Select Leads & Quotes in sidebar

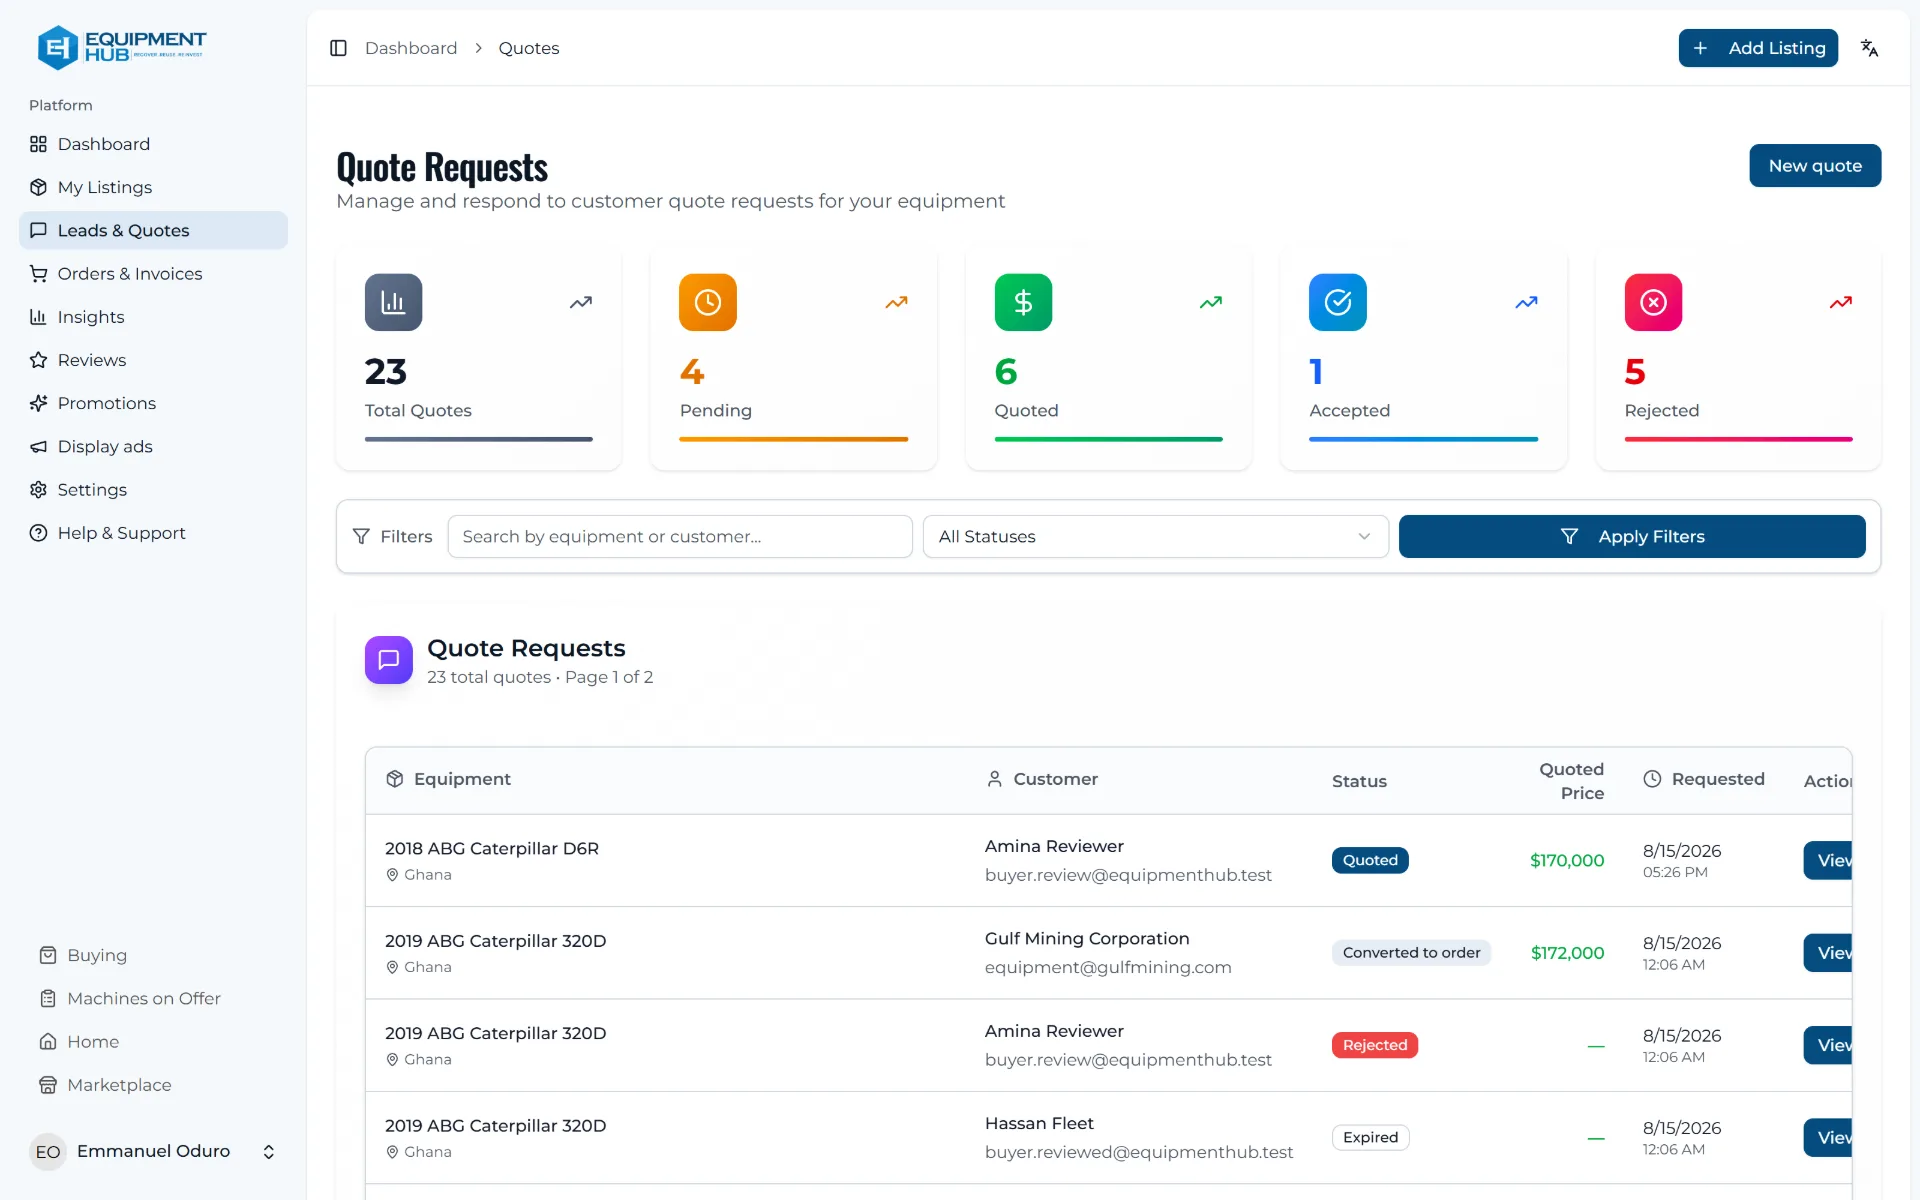tap(153, 230)
